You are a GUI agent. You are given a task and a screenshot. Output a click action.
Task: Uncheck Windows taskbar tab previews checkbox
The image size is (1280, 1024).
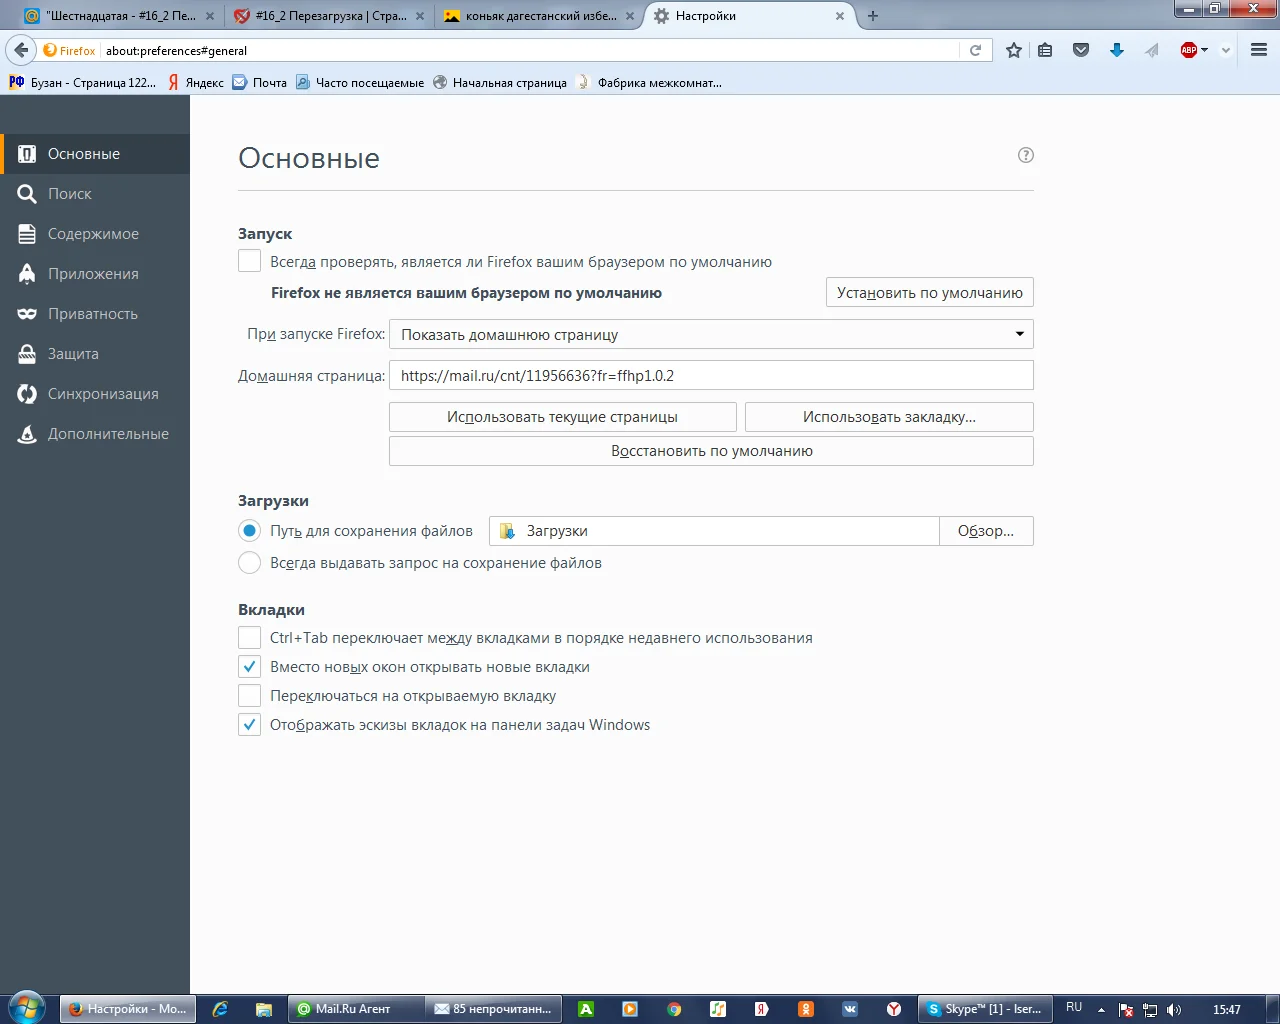point(250,725)
